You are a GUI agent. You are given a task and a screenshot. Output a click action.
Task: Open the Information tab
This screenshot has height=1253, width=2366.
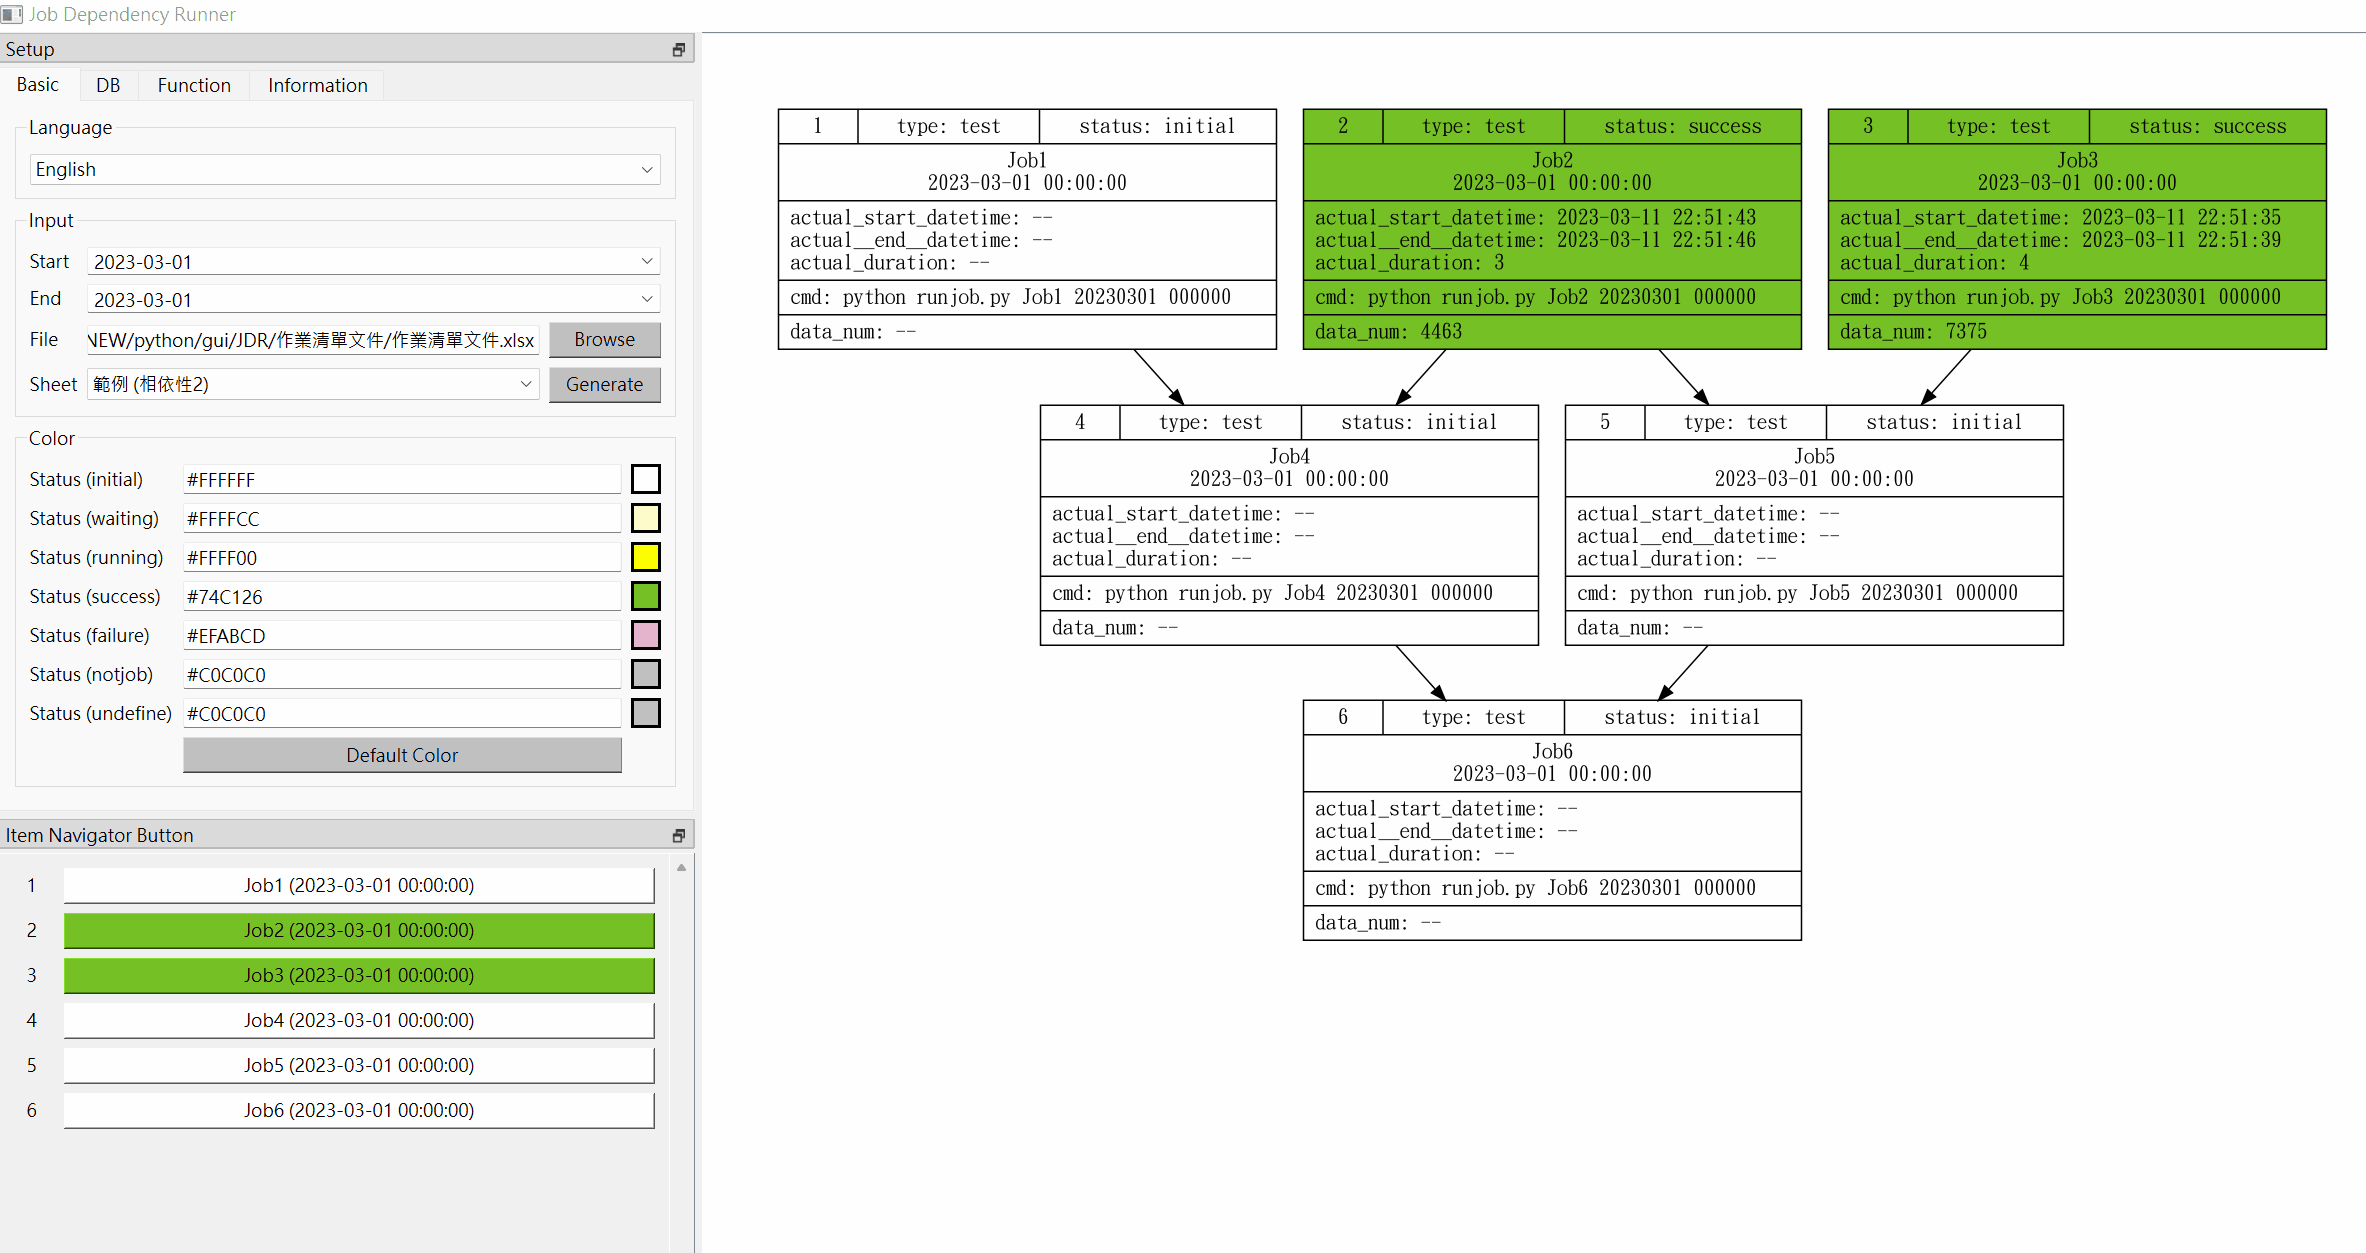[x=316, y=85]
